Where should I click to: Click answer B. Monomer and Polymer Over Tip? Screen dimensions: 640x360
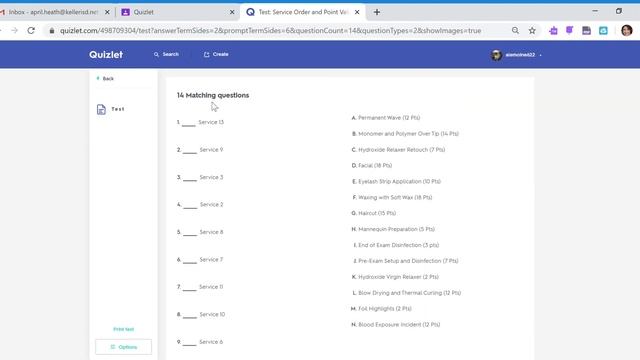coord(405,133)
